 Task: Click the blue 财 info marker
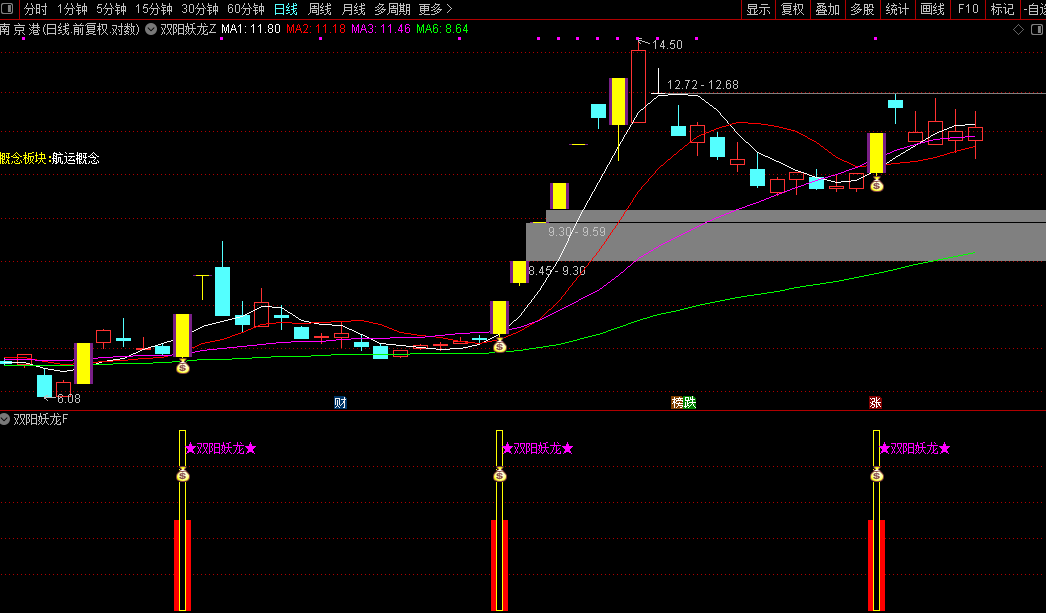click(340, 402)
